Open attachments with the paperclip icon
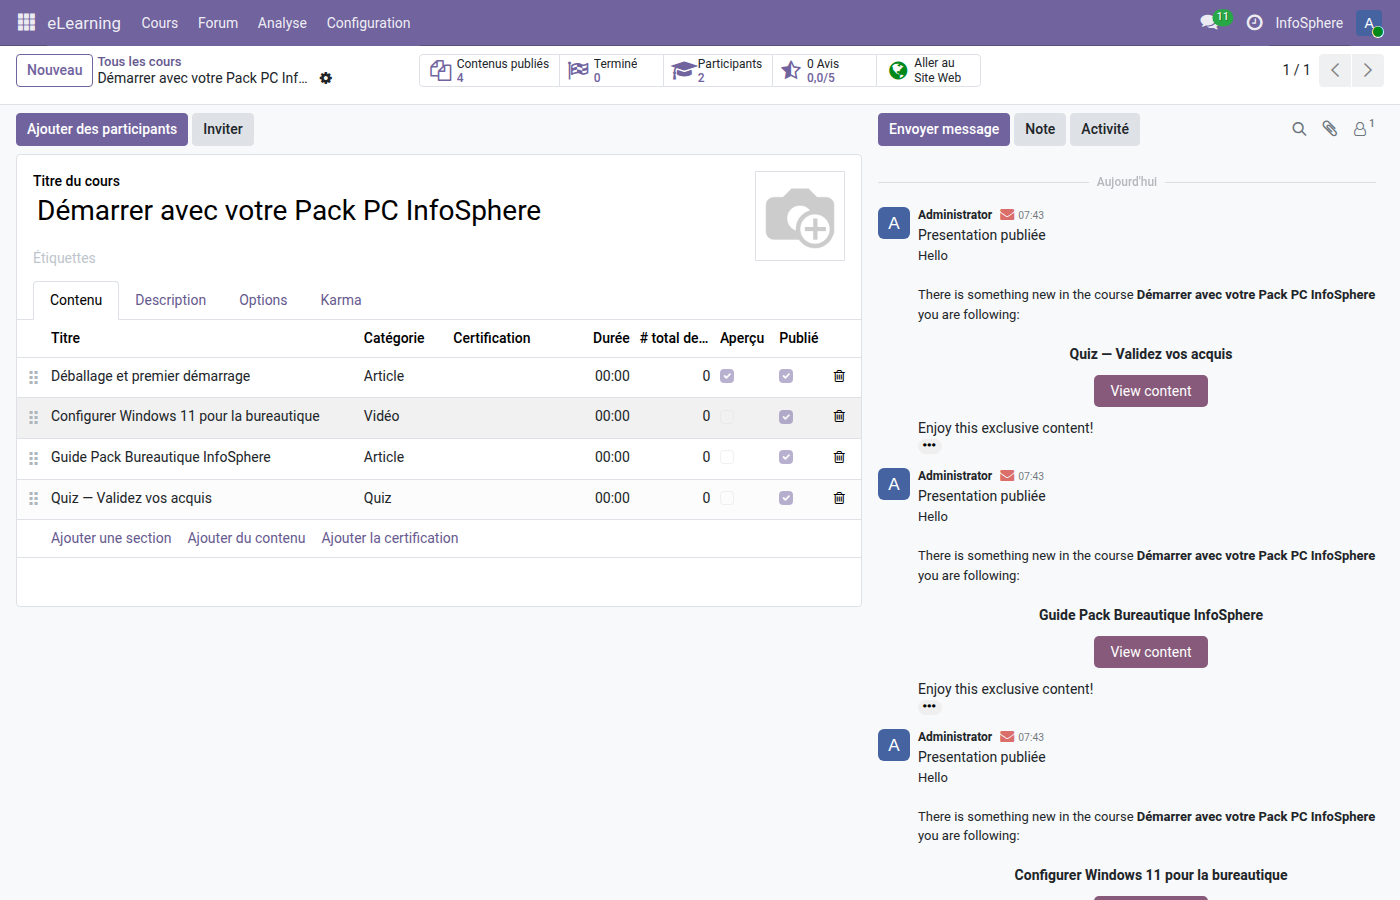The width and height of the screenshot is (1400, 900). click(x=1330, y=128)
